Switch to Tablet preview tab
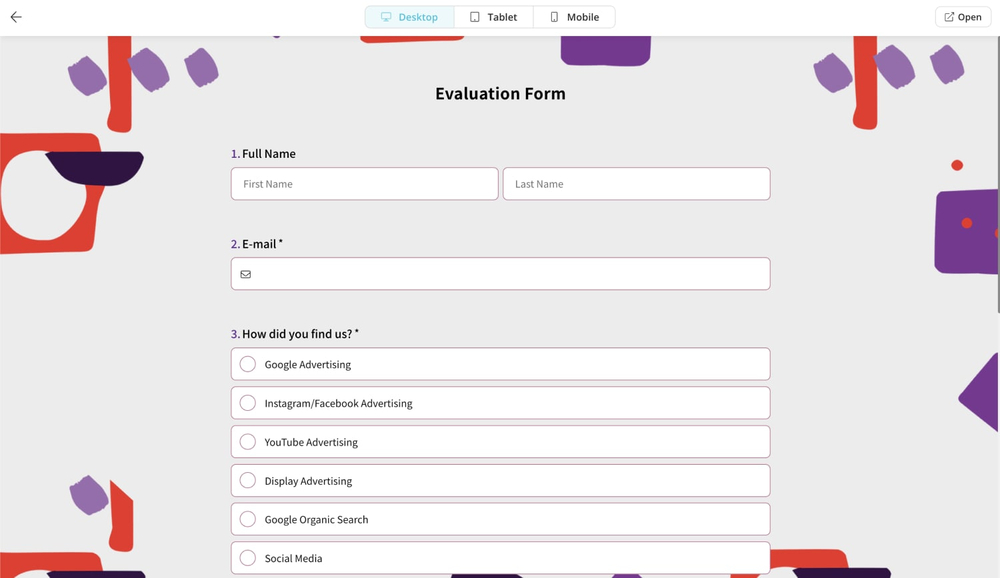 click(494, 17)
